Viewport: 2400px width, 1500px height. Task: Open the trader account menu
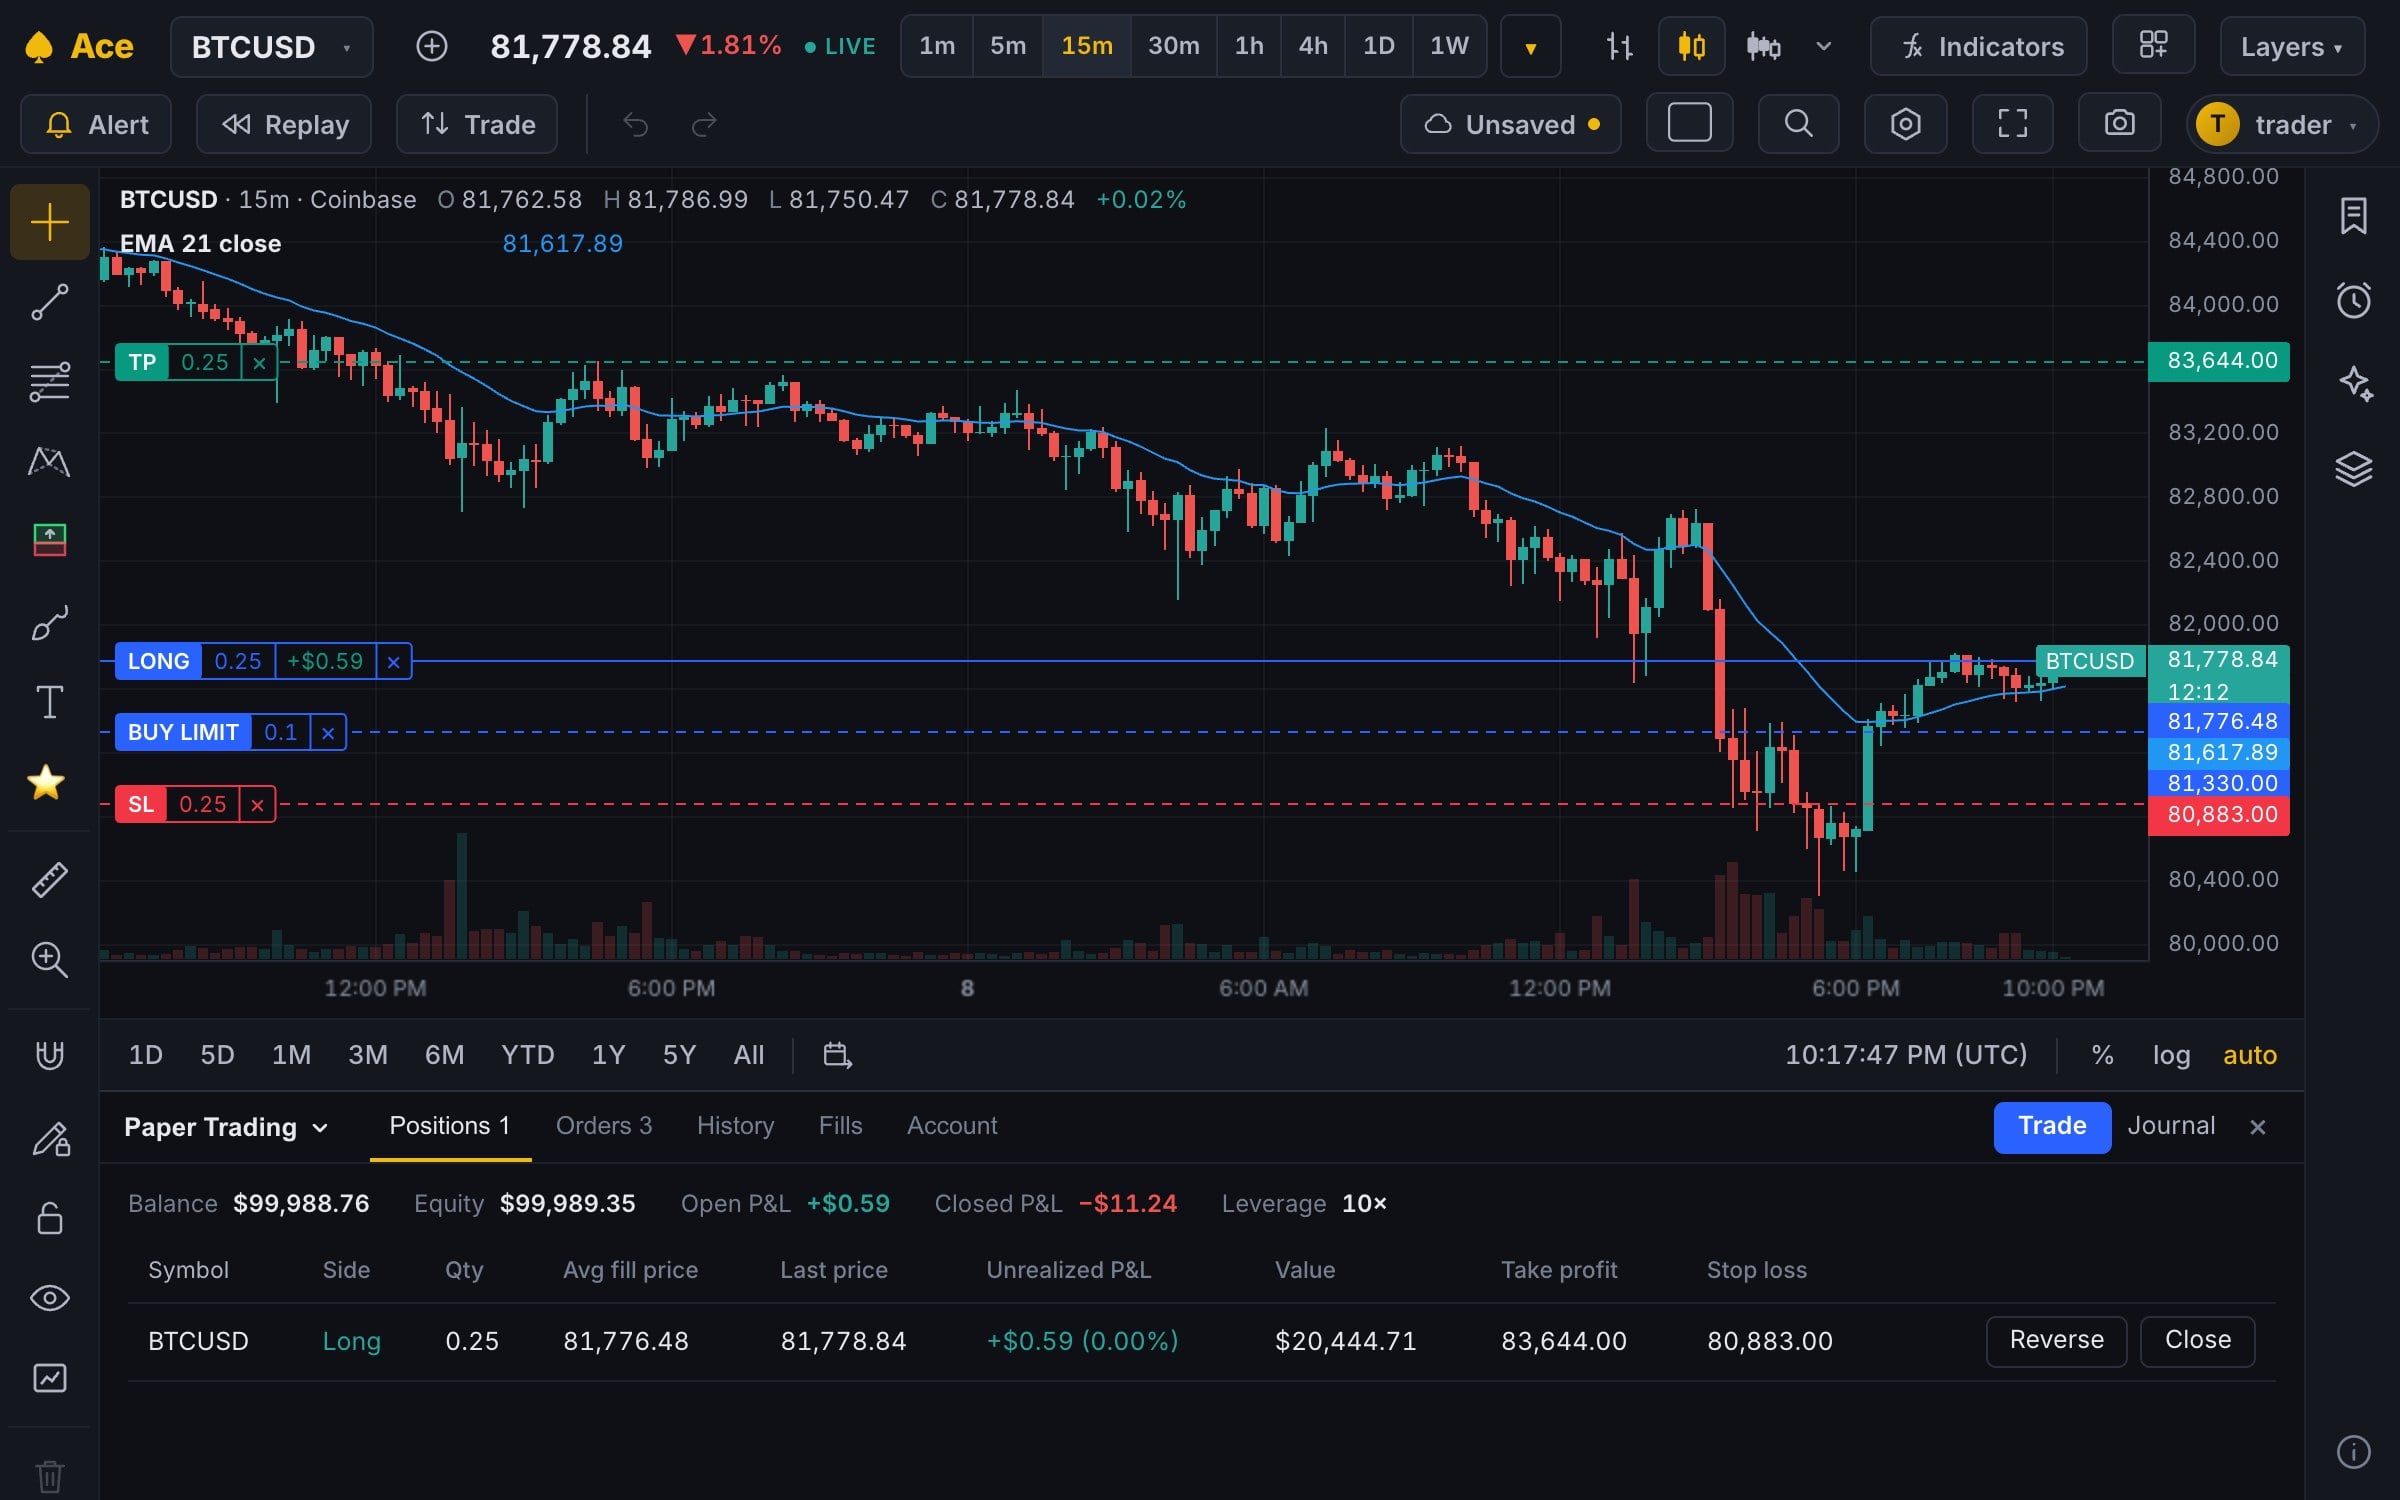click(x=2281, y=124)
